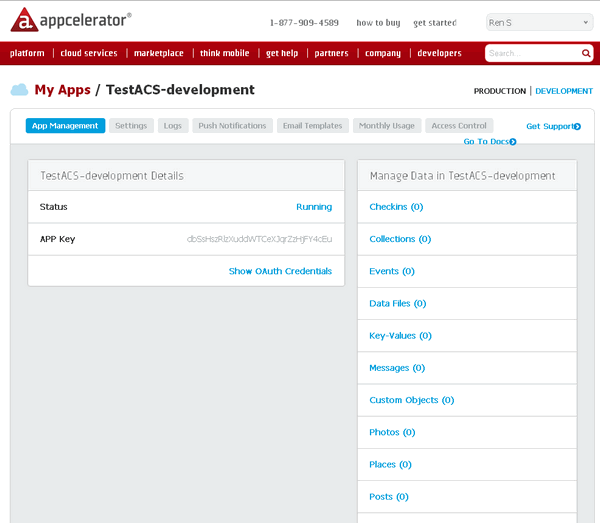The height and width of the screenshot is (523, 600).
Task: Select the Email Templates tab
Action: [313, 125]
